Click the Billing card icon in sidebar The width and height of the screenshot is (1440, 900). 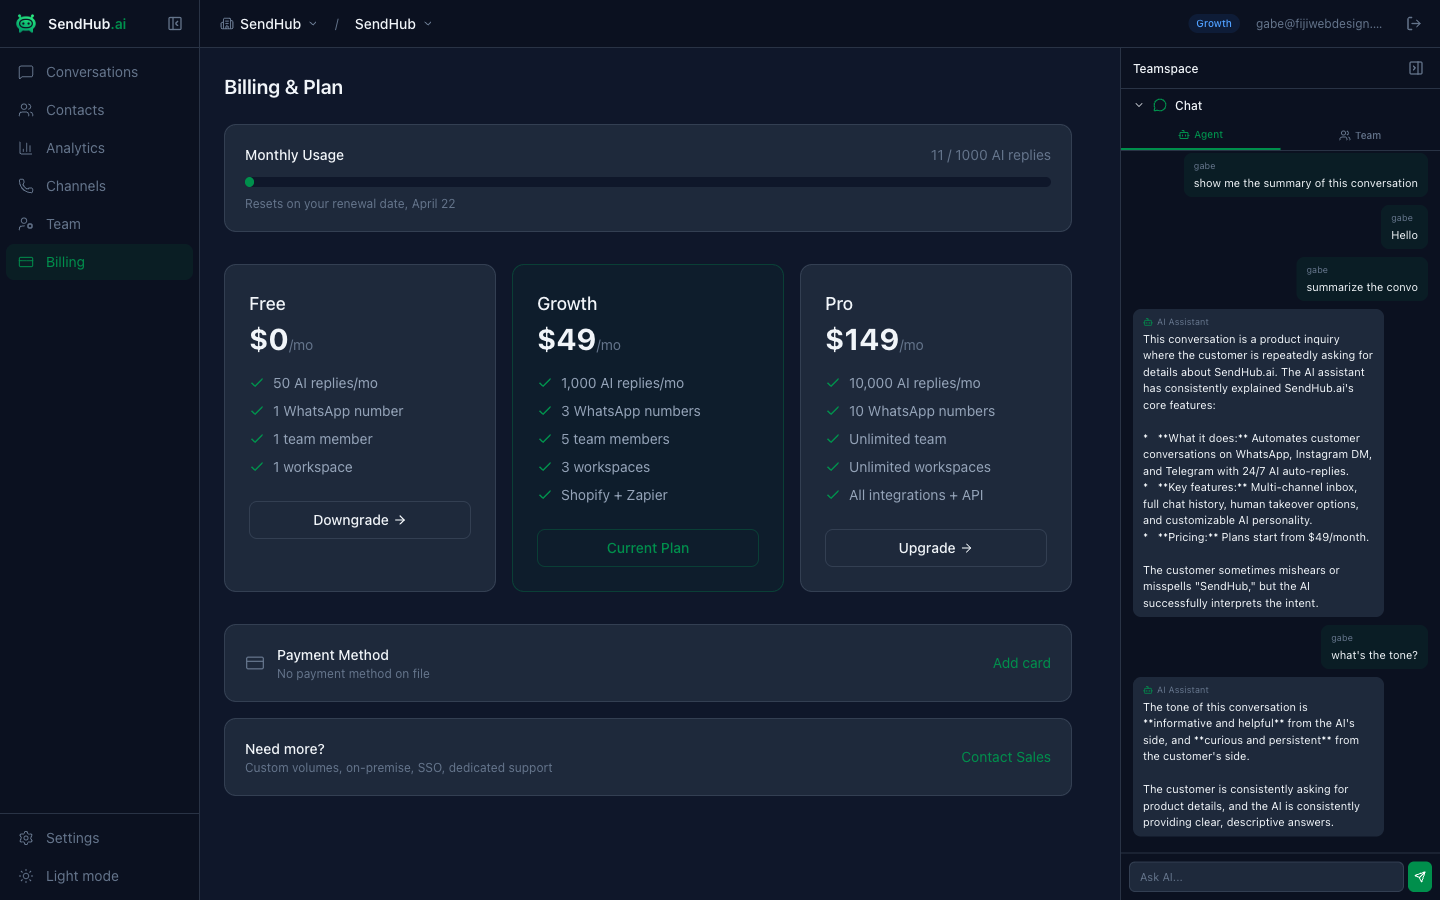26,262
